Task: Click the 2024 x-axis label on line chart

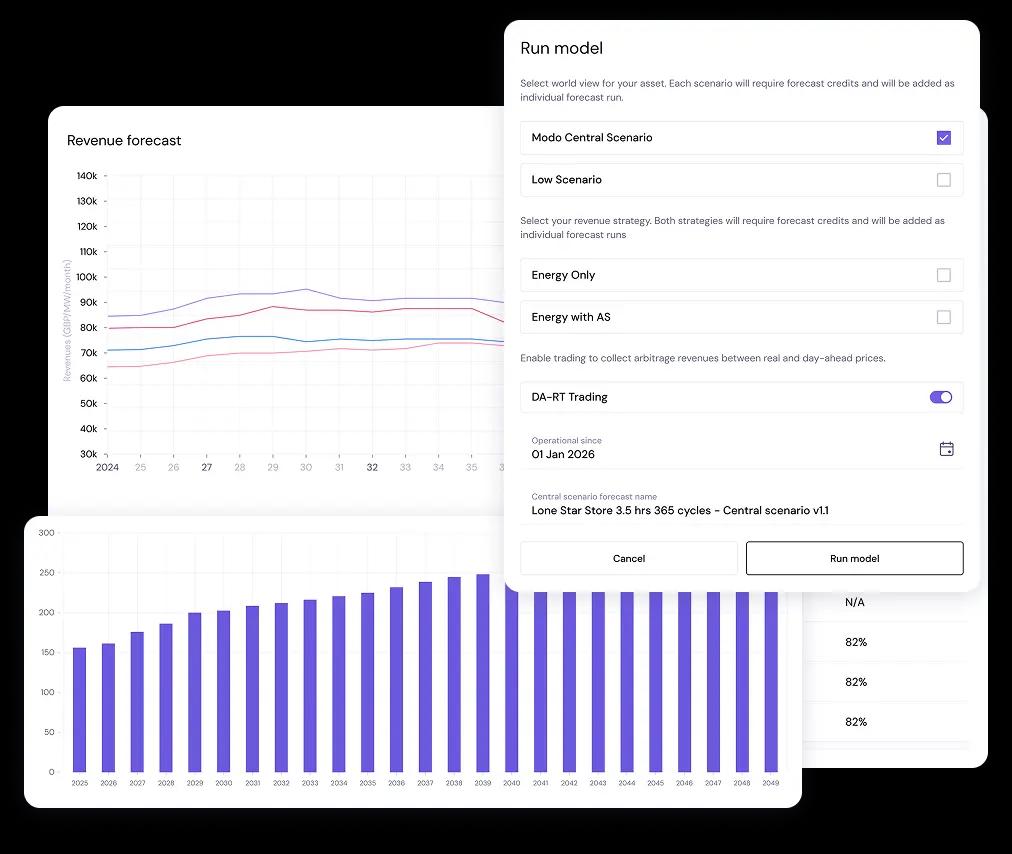Action: [x=107, y=466]
